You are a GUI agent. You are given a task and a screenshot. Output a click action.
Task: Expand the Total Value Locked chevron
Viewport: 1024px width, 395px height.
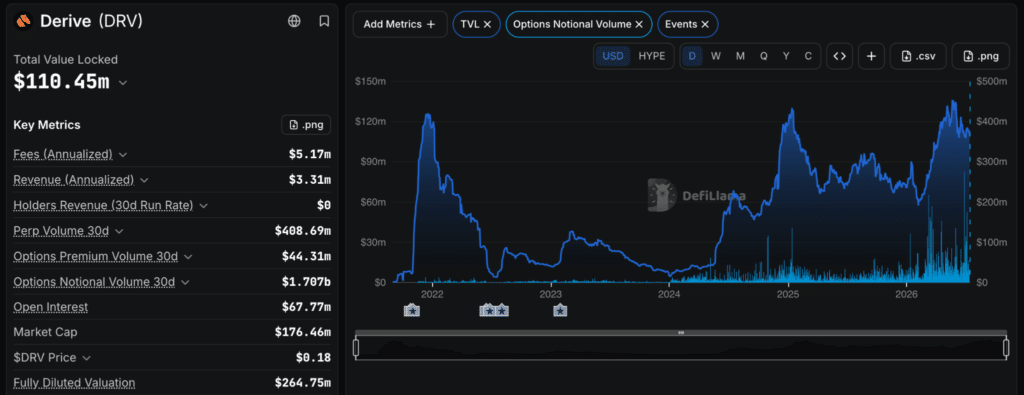point(123,83)
